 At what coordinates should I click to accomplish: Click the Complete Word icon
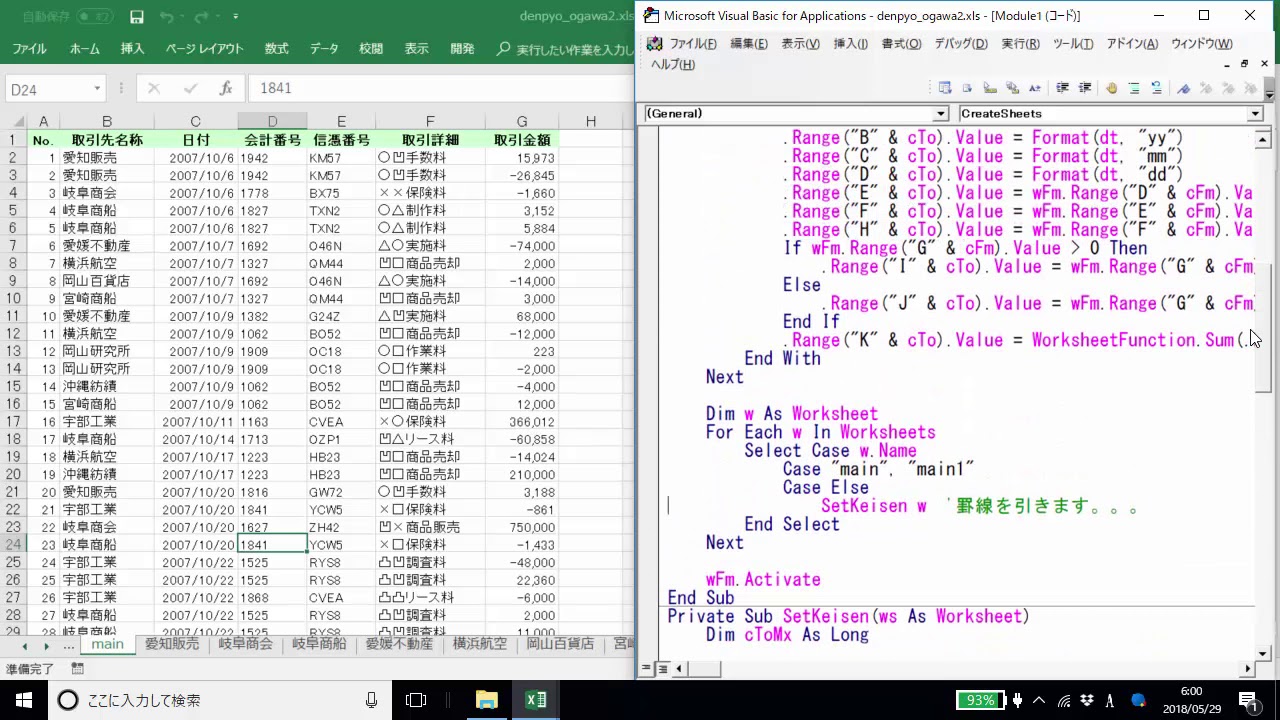[x=1035, y=88]
